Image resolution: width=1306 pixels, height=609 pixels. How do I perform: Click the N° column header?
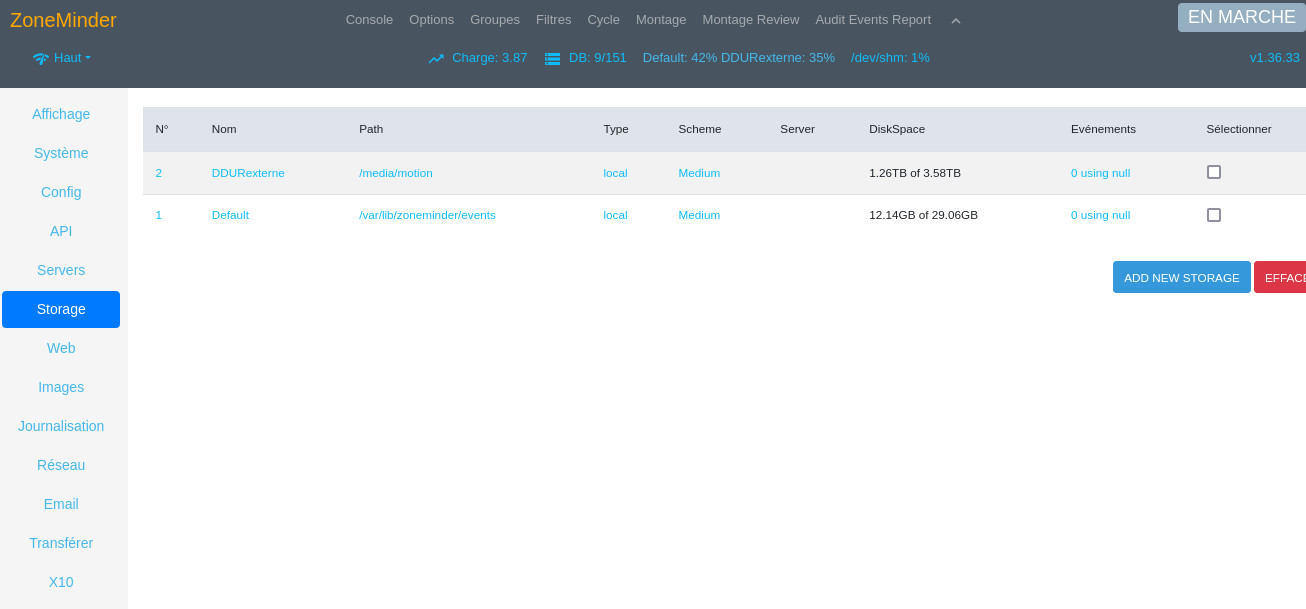tap(162, 129)
